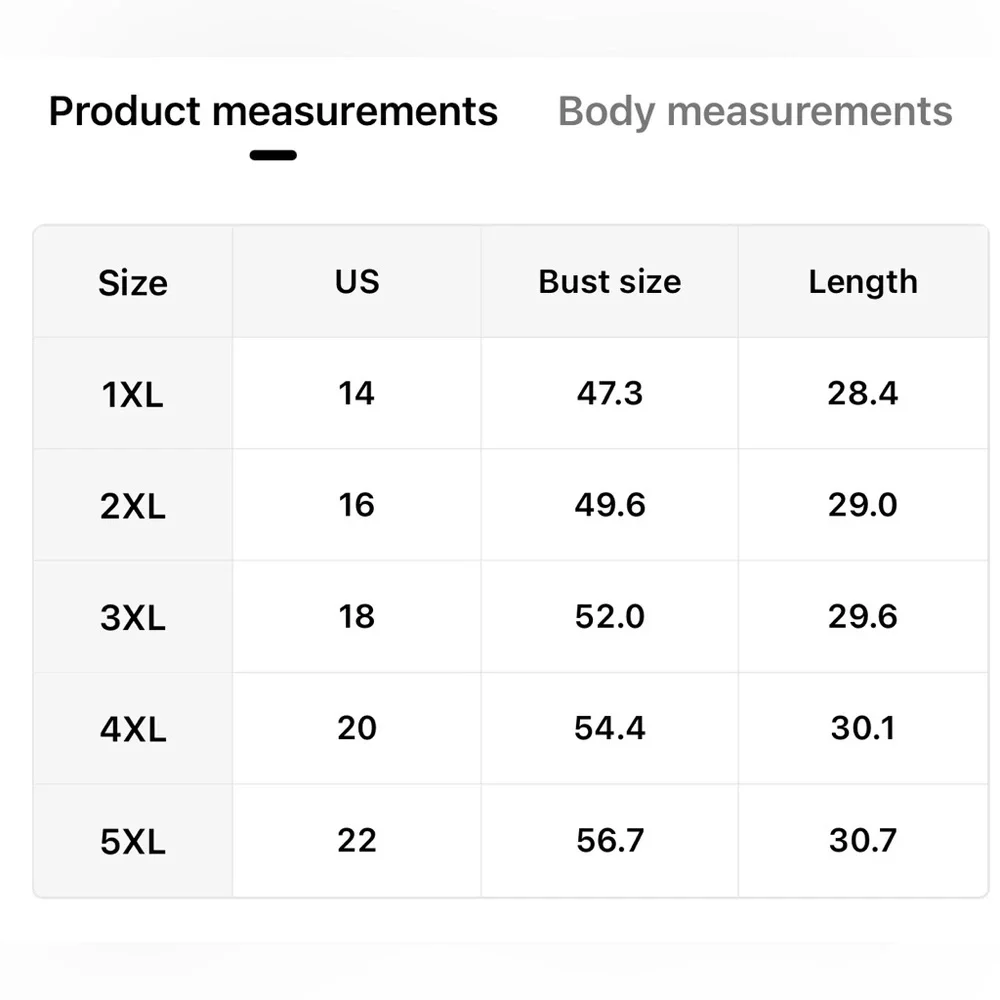Screen dimensions: 1000x1000
Task: Select the 1XL size row label
Action: pos(133,395)
